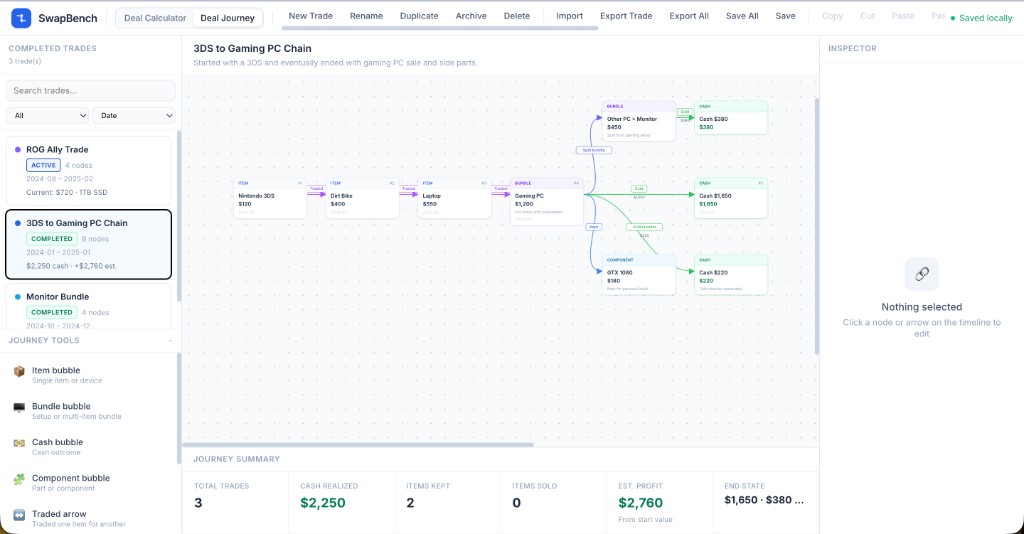The image size is (1024, 534).
Task: Click the Copy toolbar item
Action: 832,16
